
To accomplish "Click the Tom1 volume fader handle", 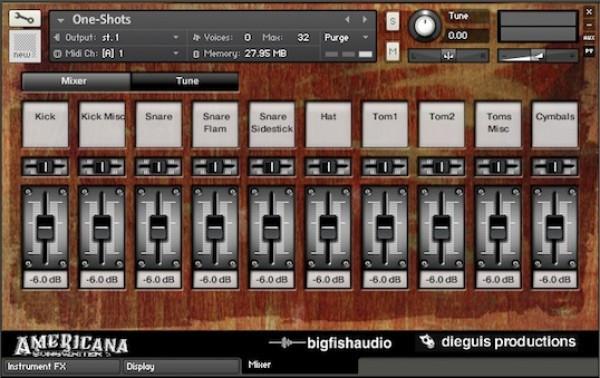I will 385,228.
